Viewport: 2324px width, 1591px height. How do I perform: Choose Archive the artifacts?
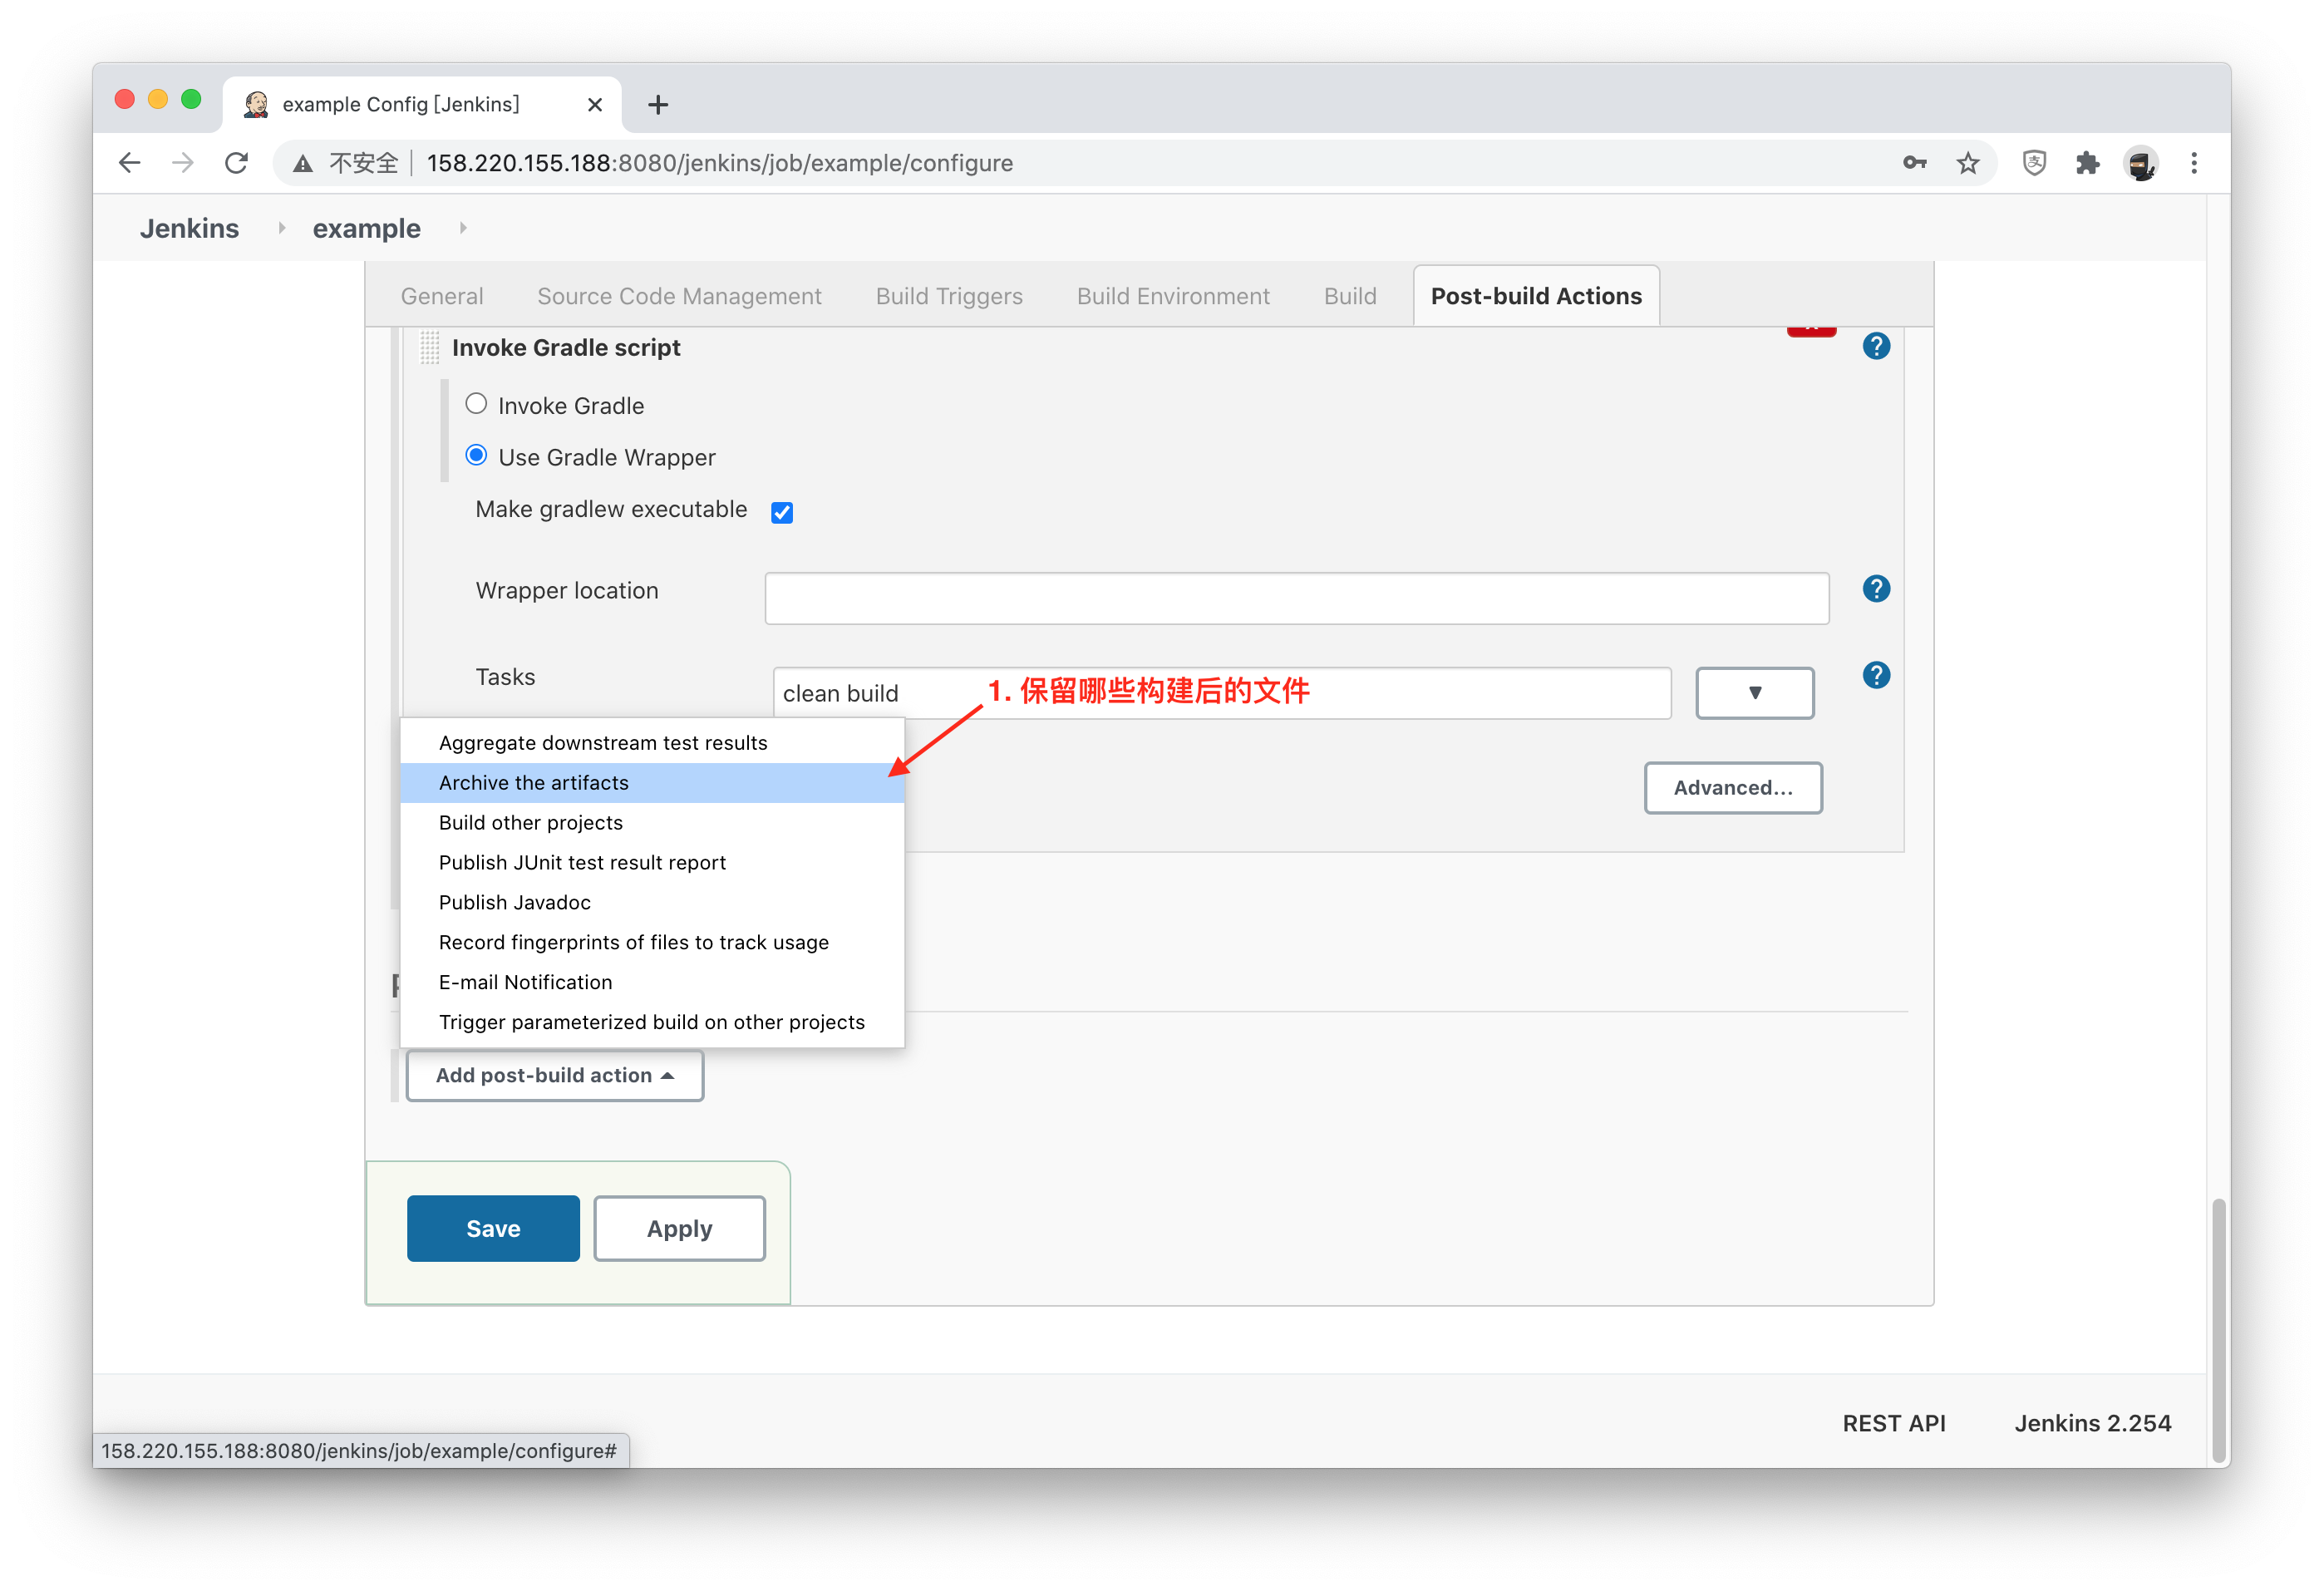point(652,783)
